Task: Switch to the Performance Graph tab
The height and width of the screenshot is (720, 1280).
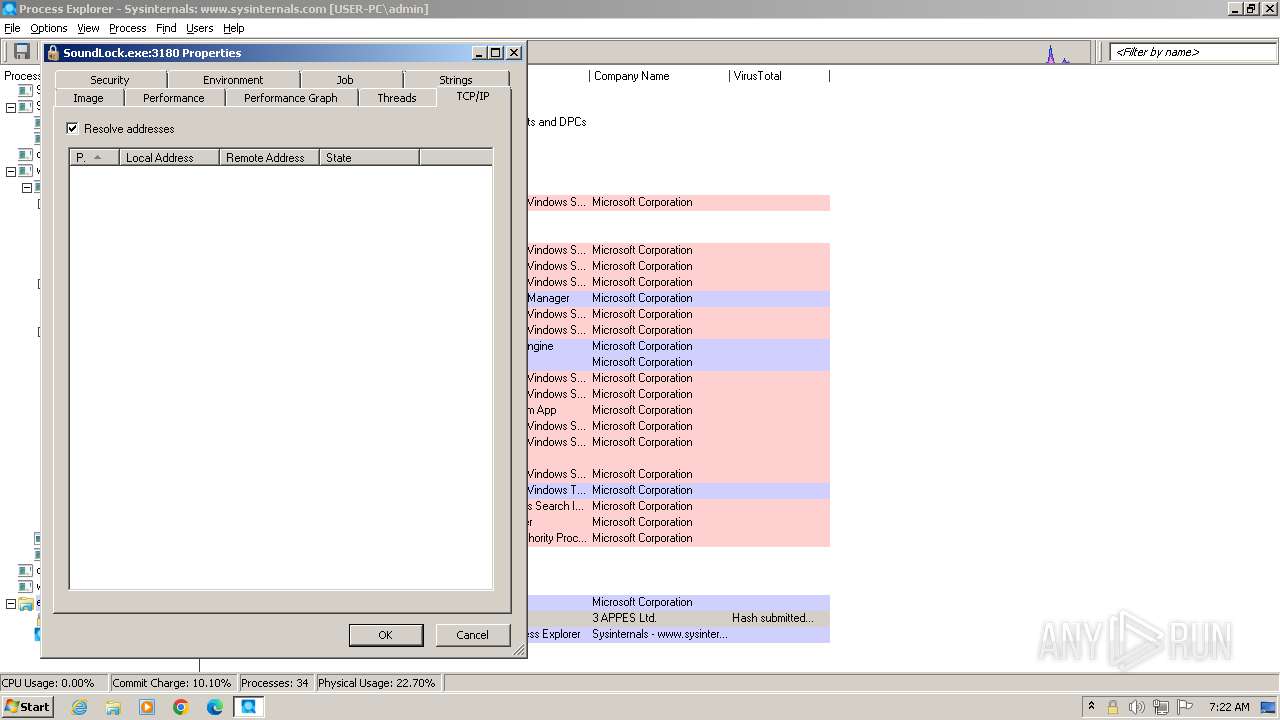Action: coord(291,98)
